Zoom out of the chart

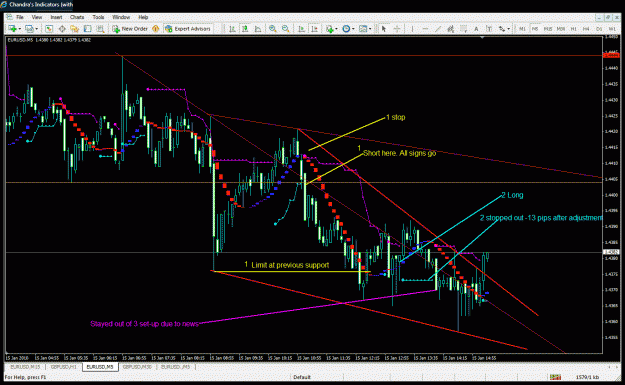pos(285,29)
